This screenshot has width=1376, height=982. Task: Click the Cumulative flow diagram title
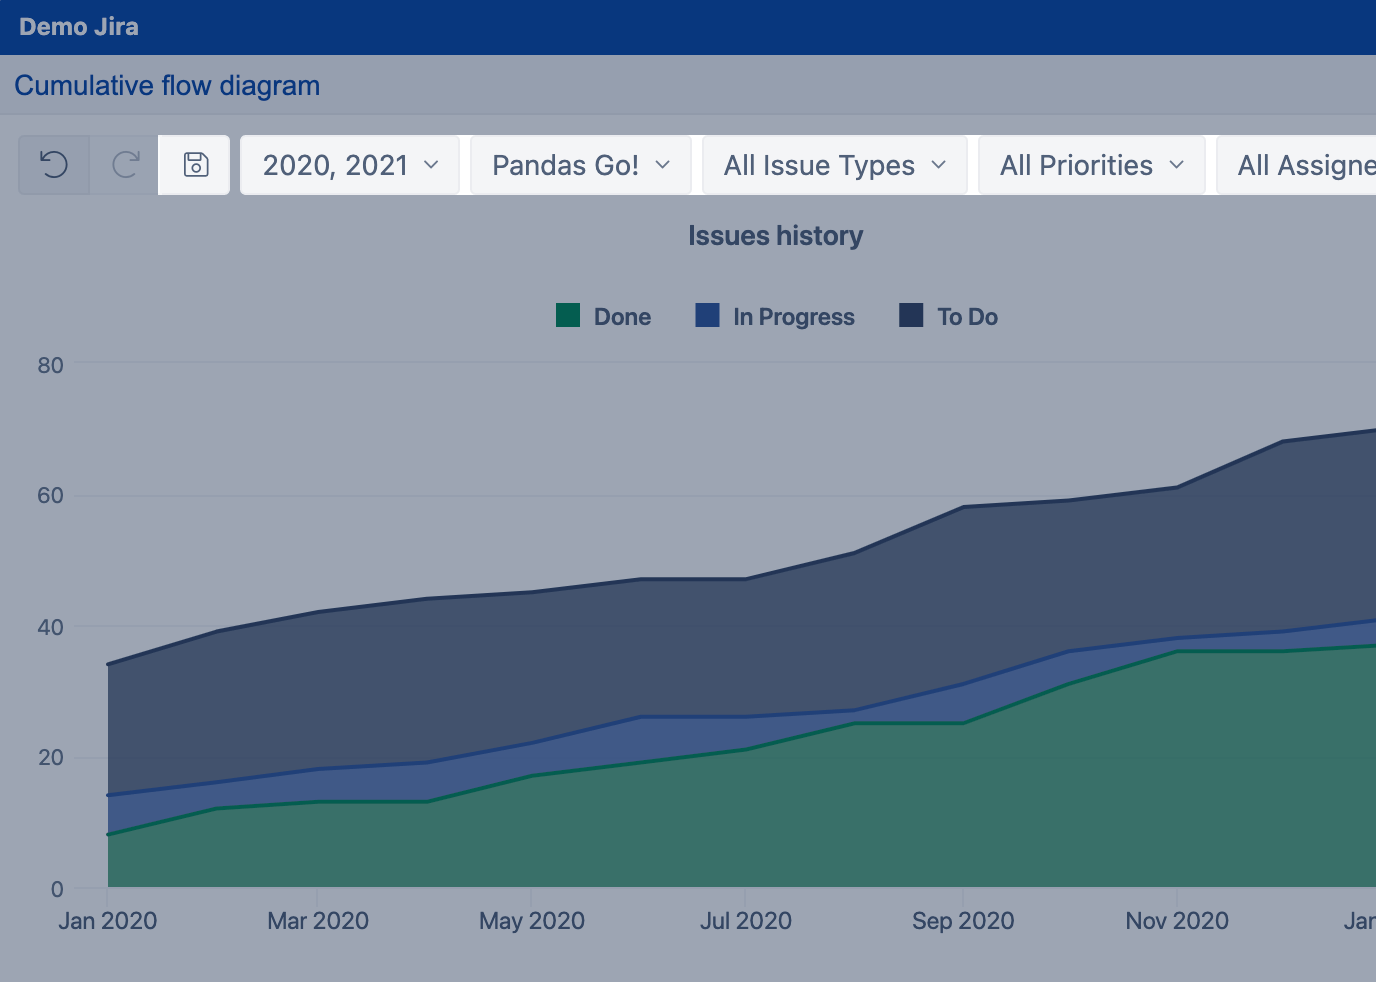(167, 86)
